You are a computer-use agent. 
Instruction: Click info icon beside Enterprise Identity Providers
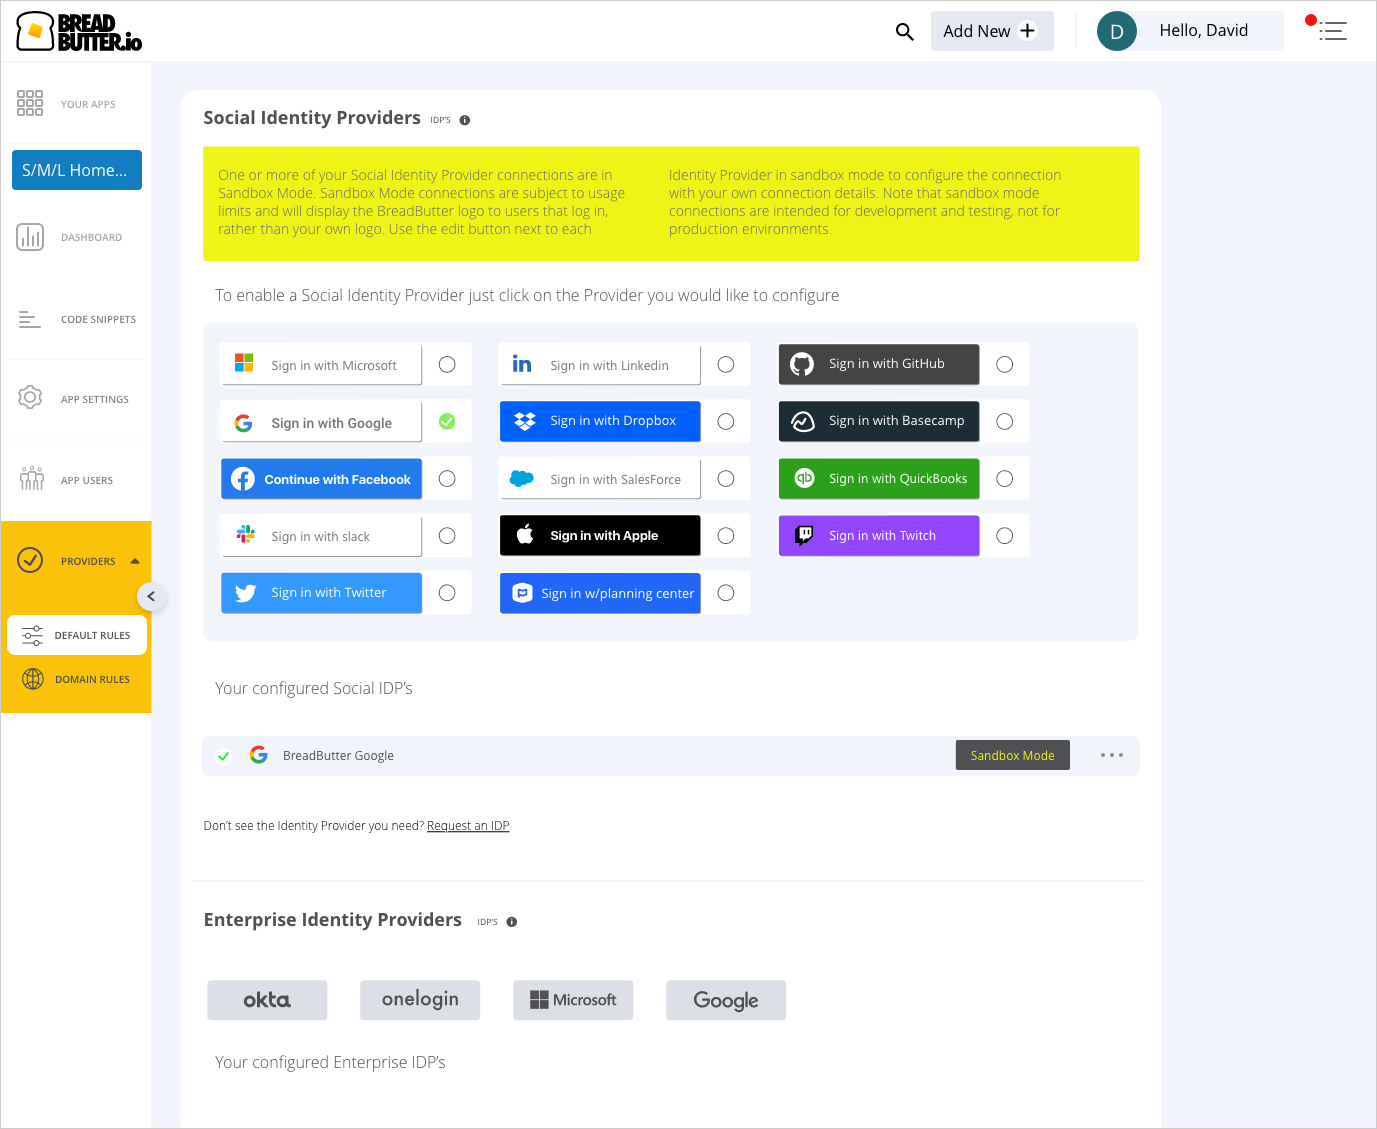[x=512, y=922]
